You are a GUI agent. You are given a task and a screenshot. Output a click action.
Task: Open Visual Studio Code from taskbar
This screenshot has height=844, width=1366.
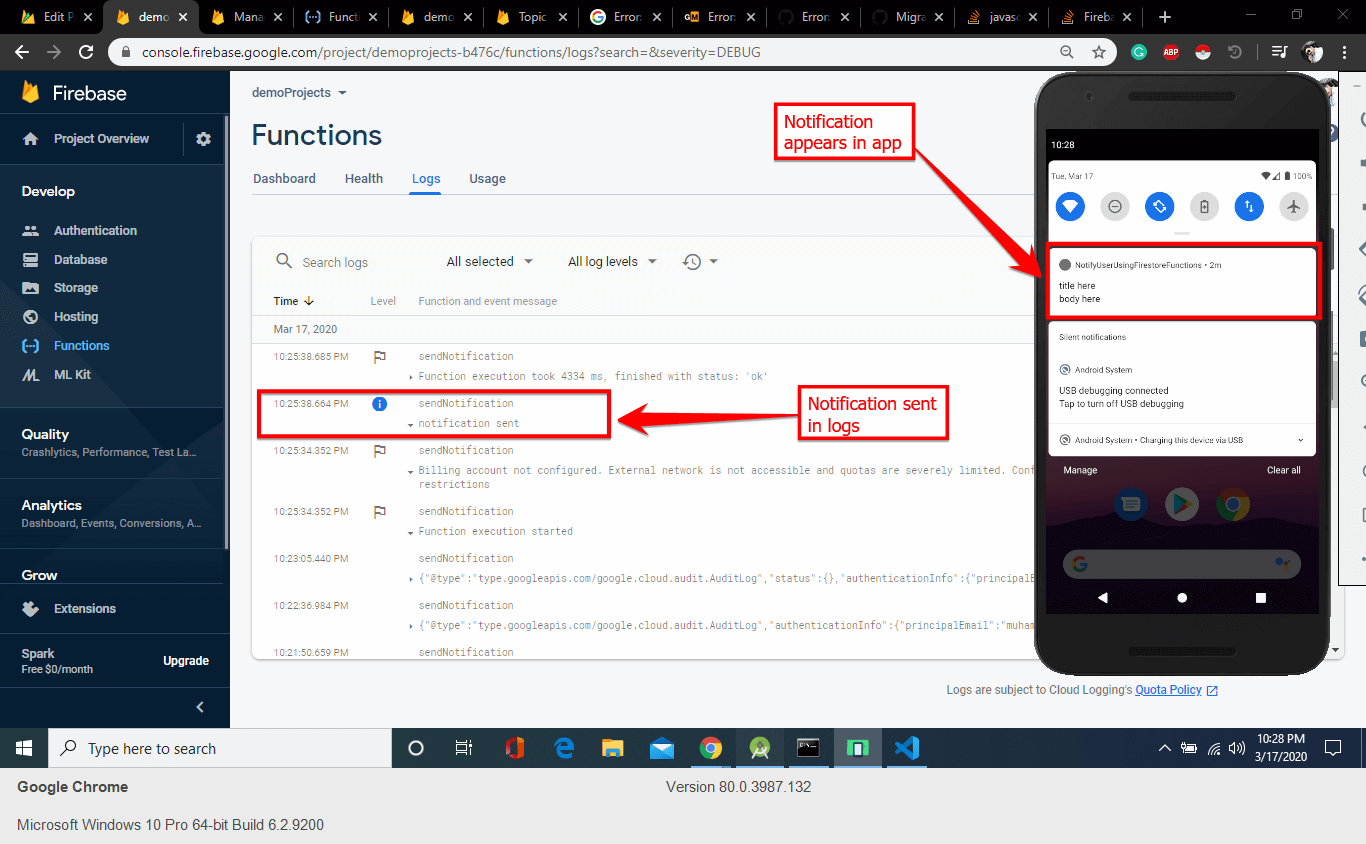tap(907, 748)
